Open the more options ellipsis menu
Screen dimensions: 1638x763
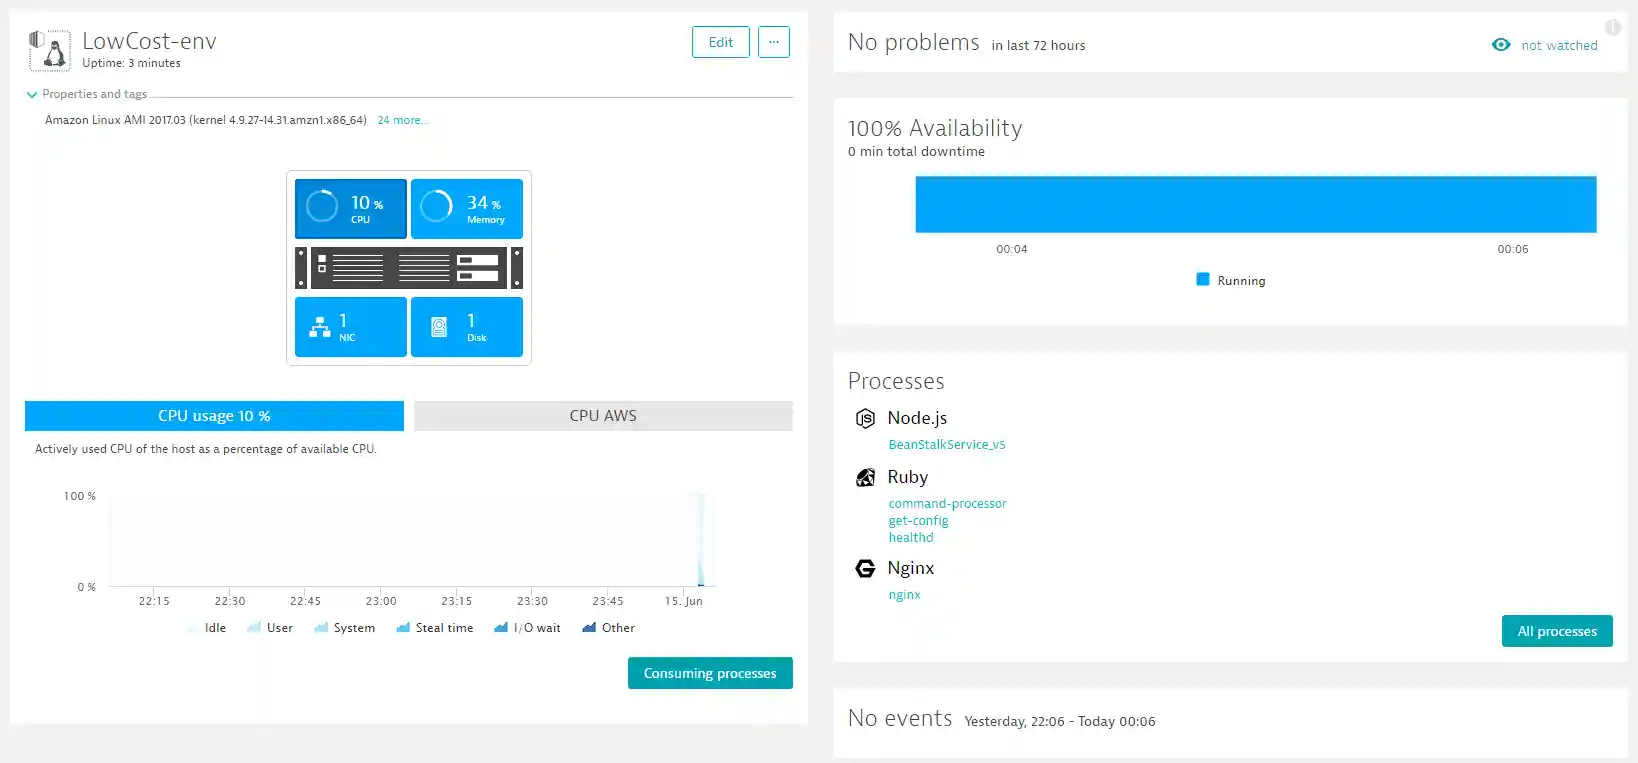[774, 42]
